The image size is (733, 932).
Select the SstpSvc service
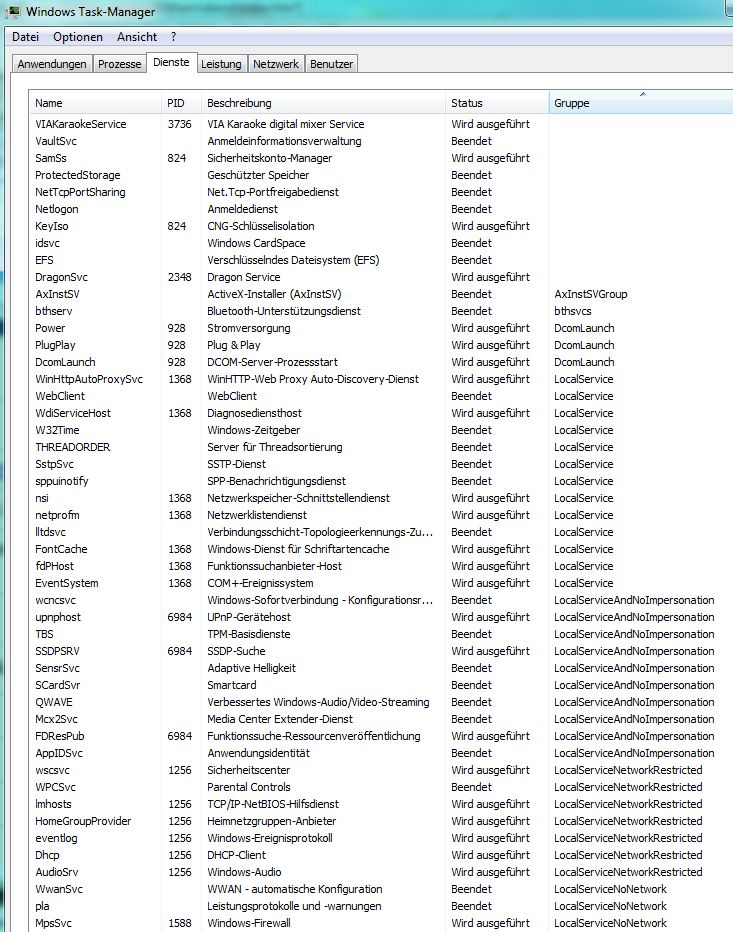55,464
